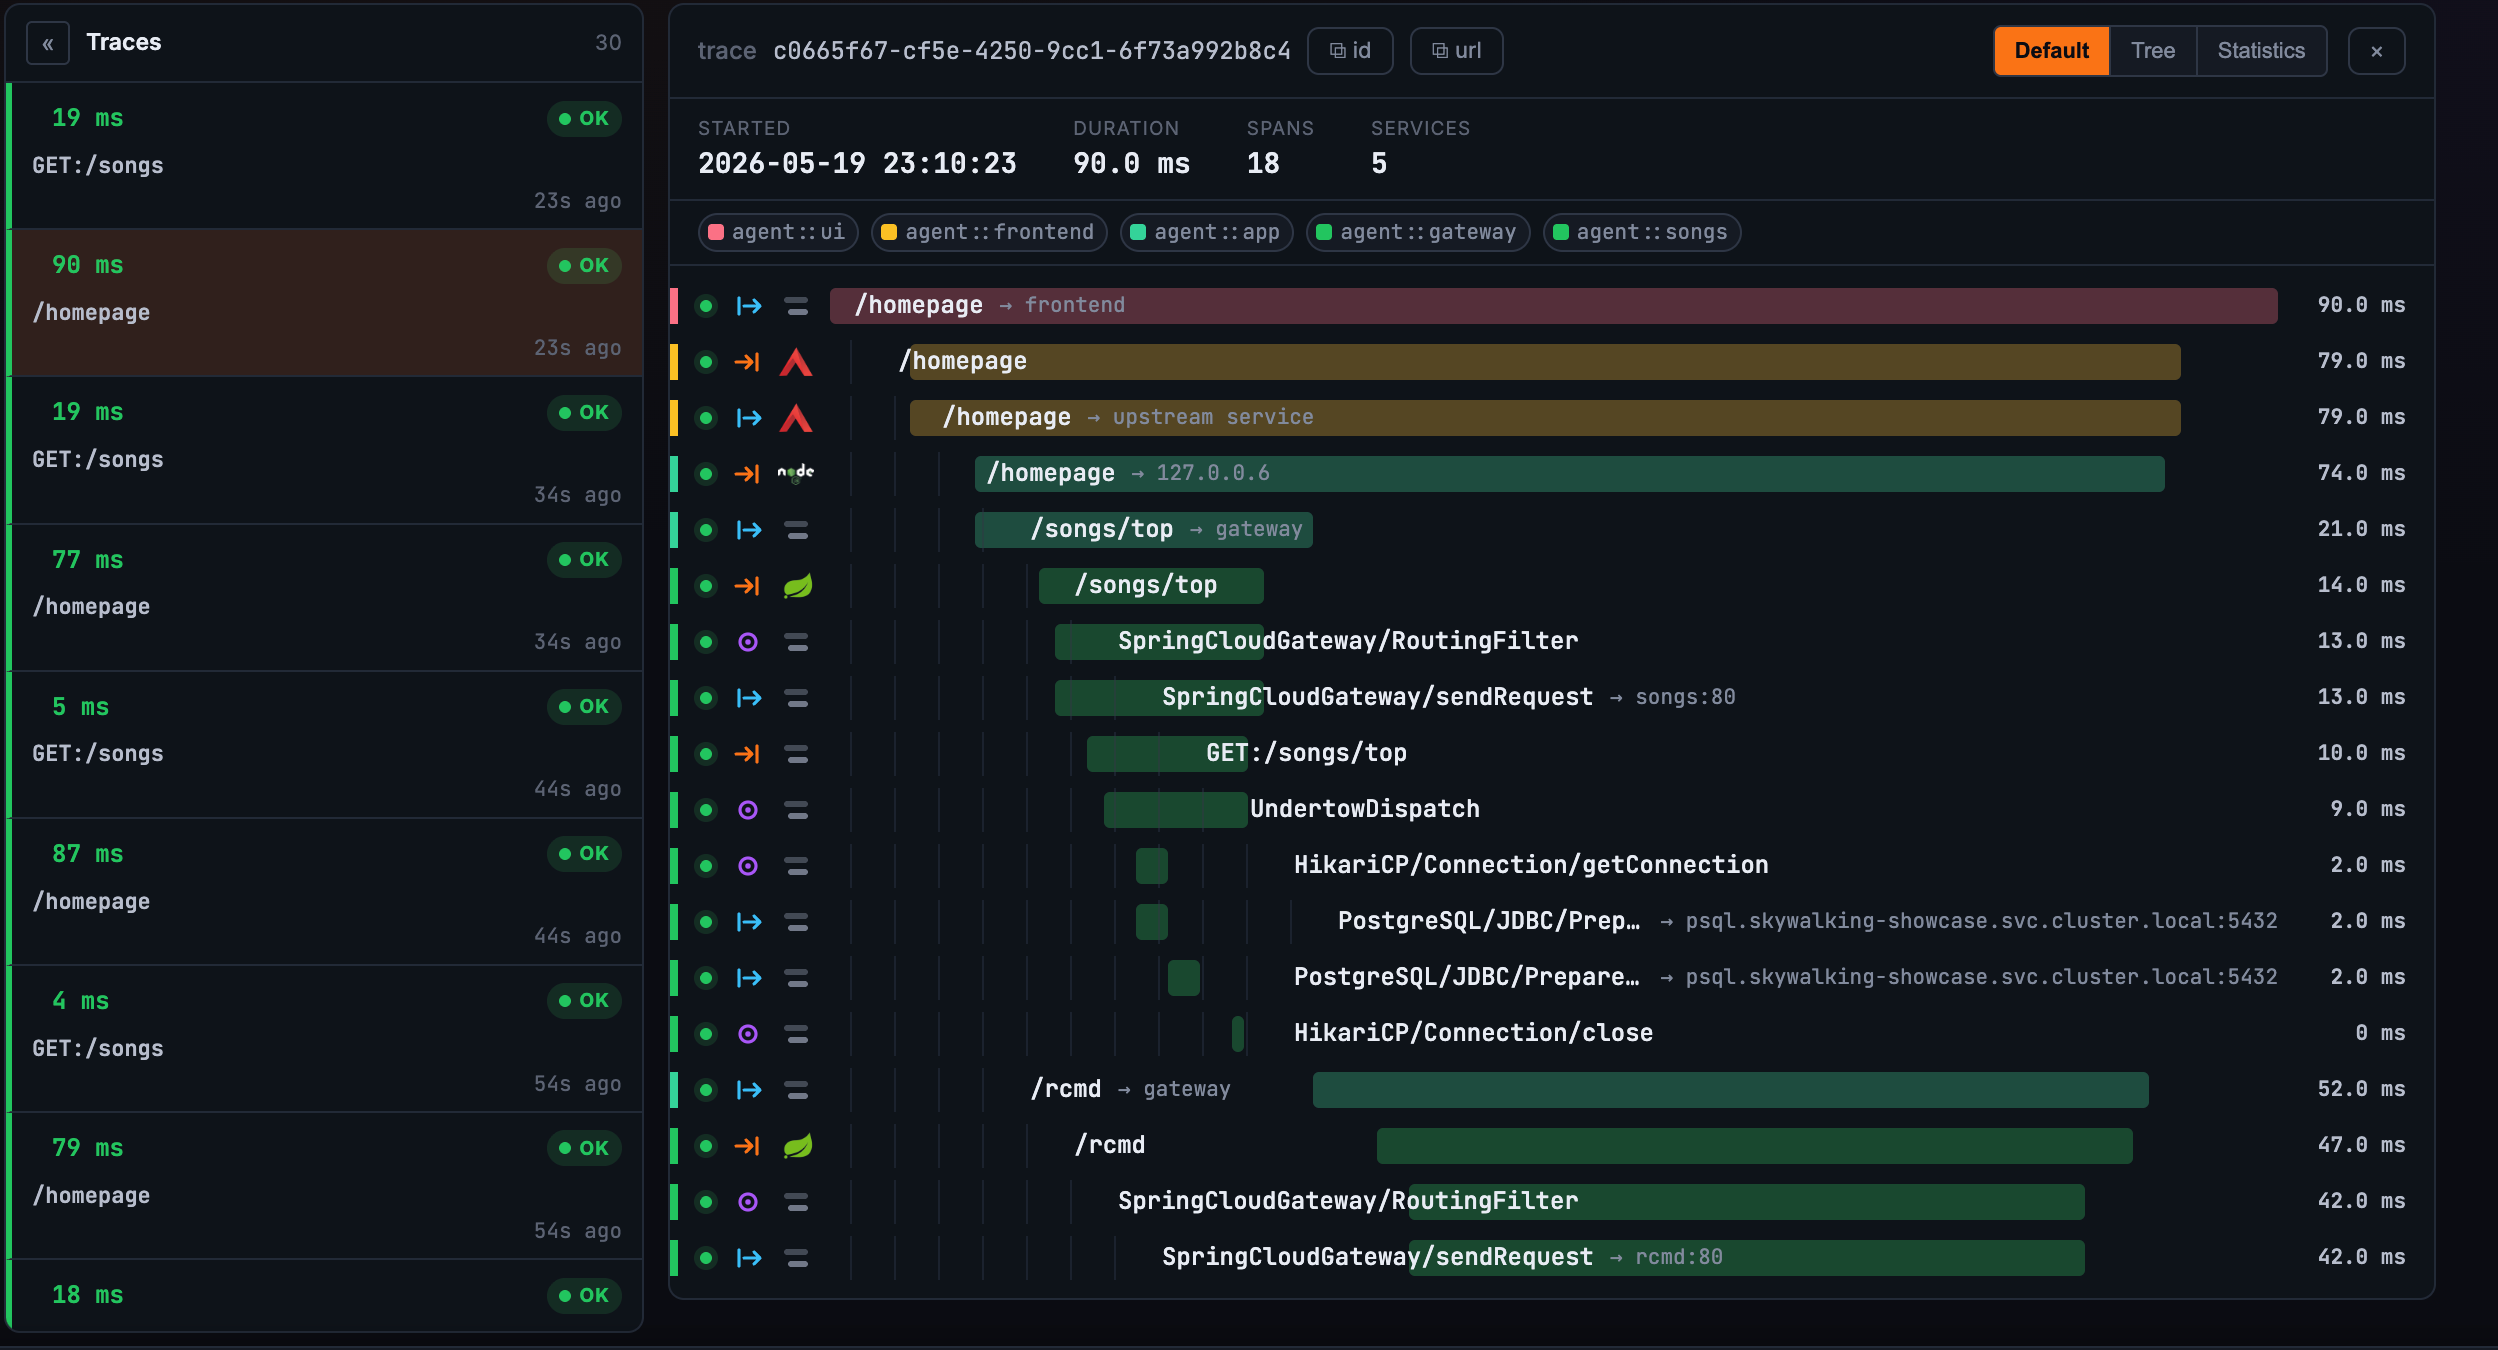Select the HikariCP/Connection/getConnection span
The image size is (2498, 1350).
tap(1552, 866)
